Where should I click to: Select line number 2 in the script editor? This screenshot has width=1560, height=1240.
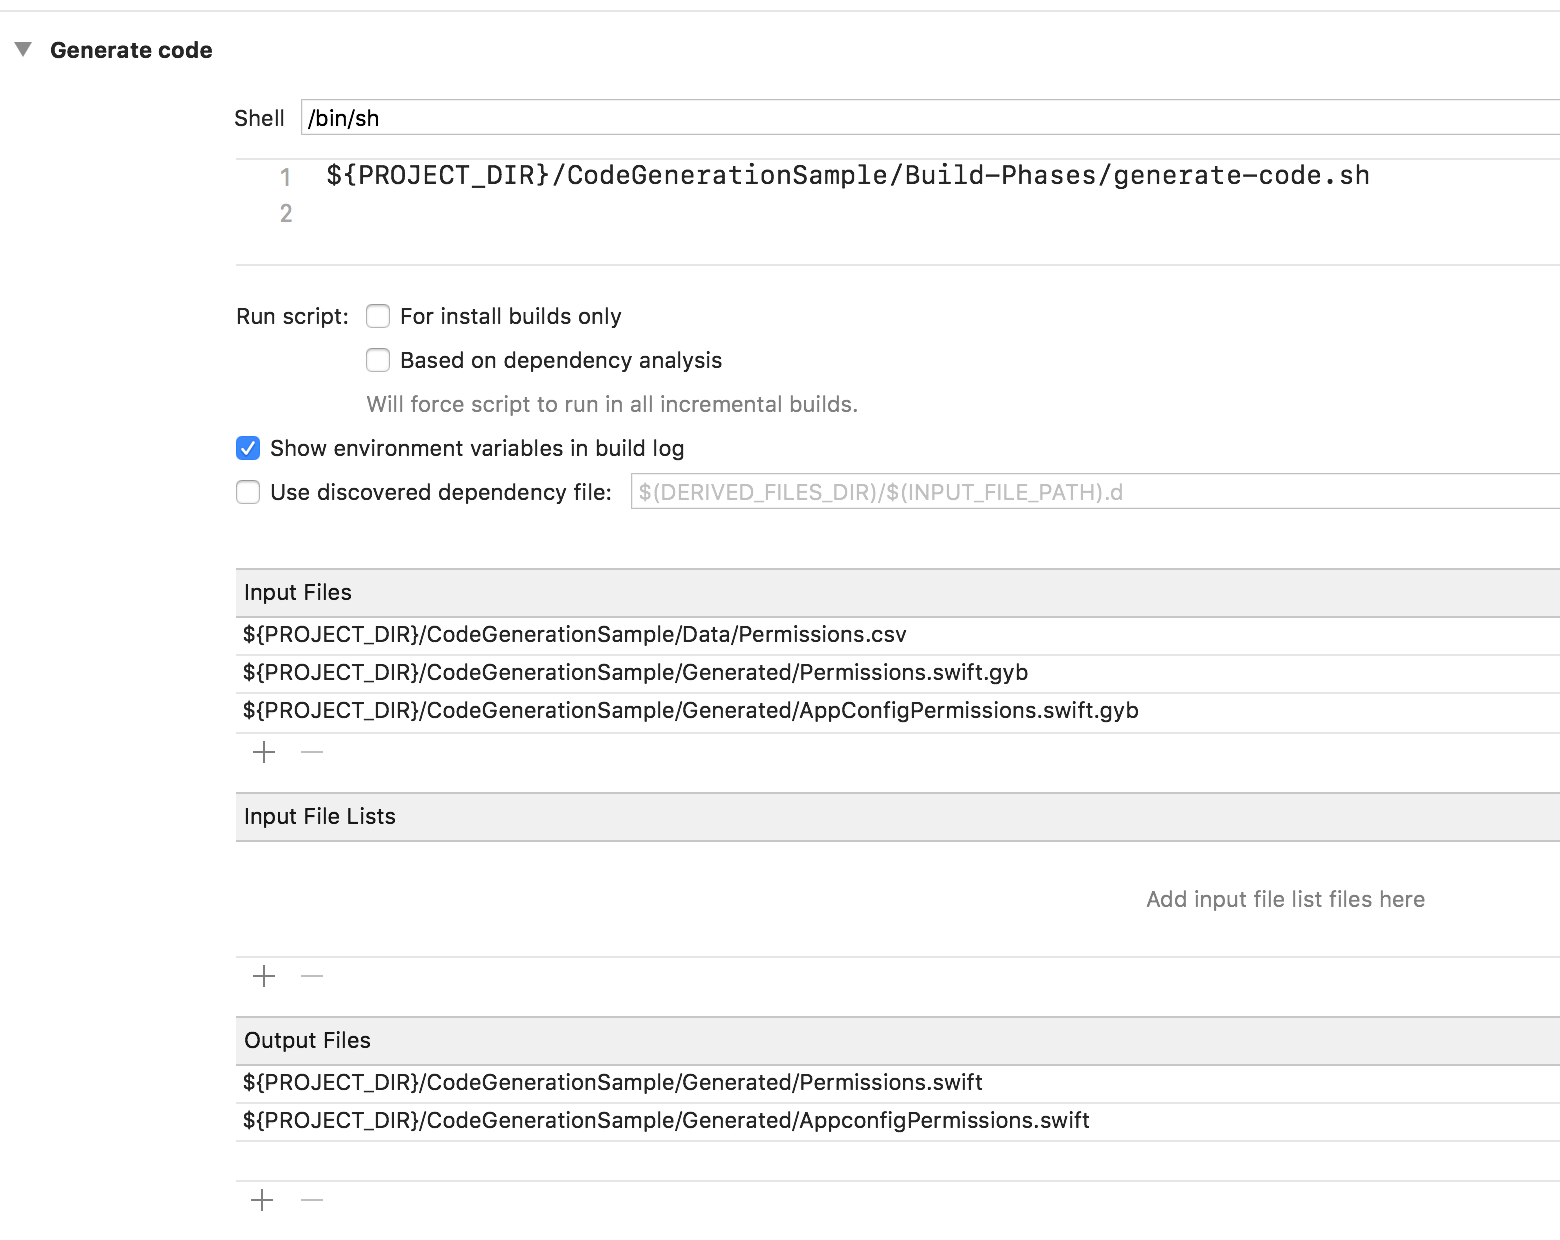tap(285, 212)
